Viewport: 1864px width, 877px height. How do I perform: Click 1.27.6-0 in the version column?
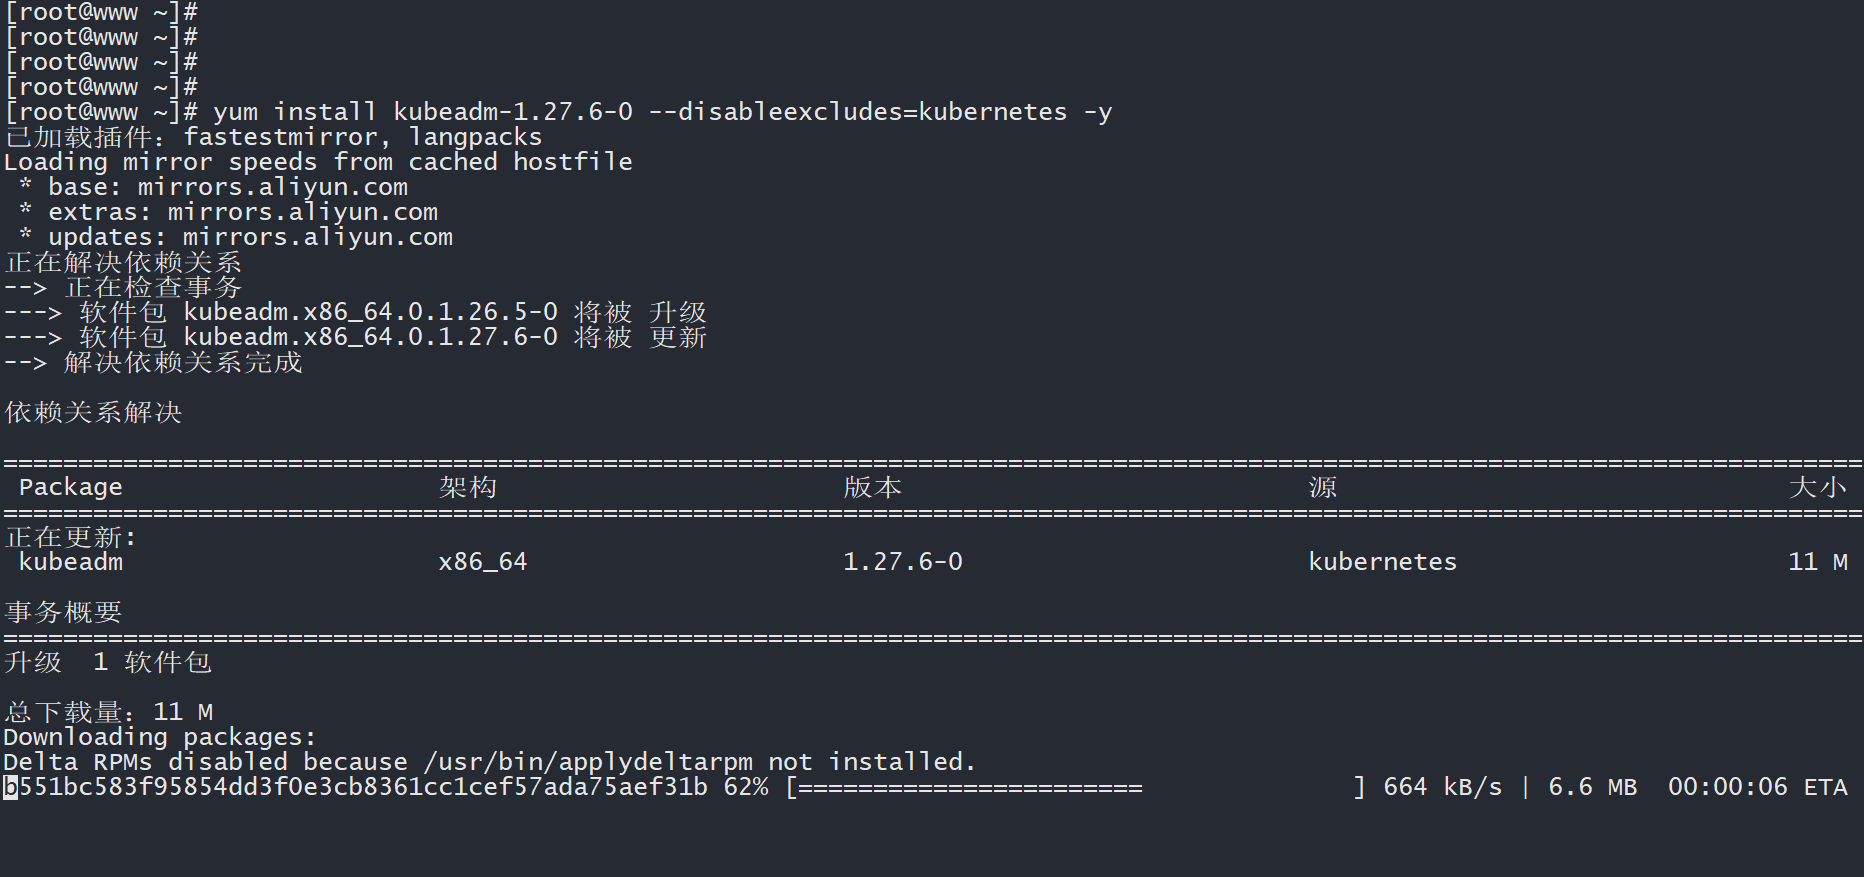[x=902, y=562]
